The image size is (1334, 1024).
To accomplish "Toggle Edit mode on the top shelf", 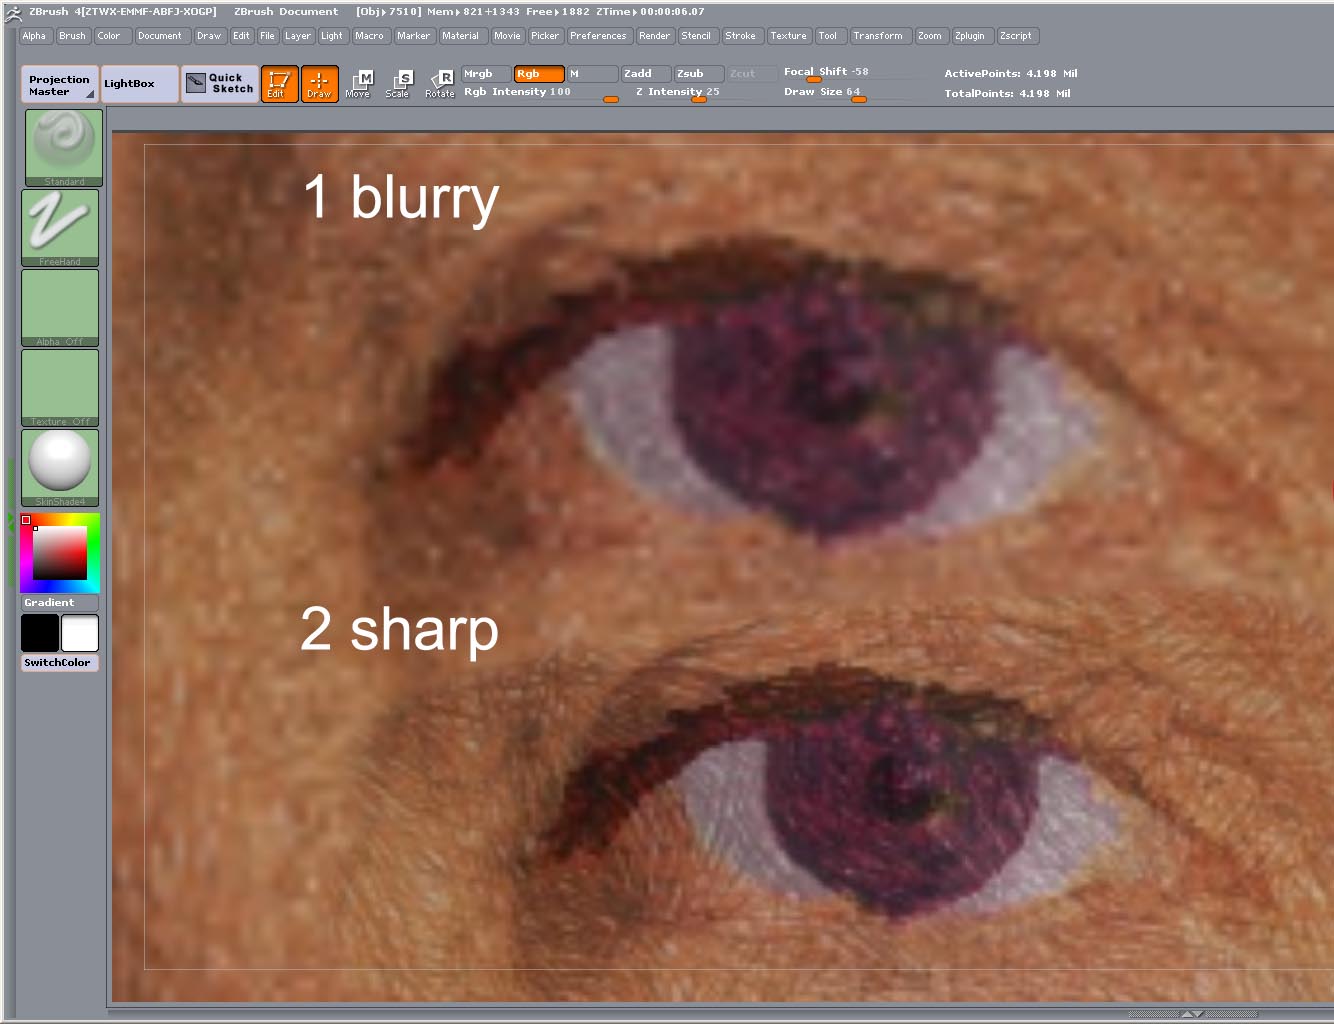I will (x=279, y=83).
